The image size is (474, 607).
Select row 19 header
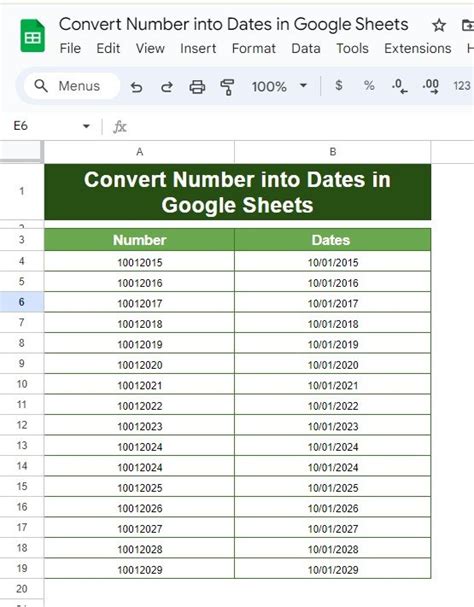[x=22, y=568]
